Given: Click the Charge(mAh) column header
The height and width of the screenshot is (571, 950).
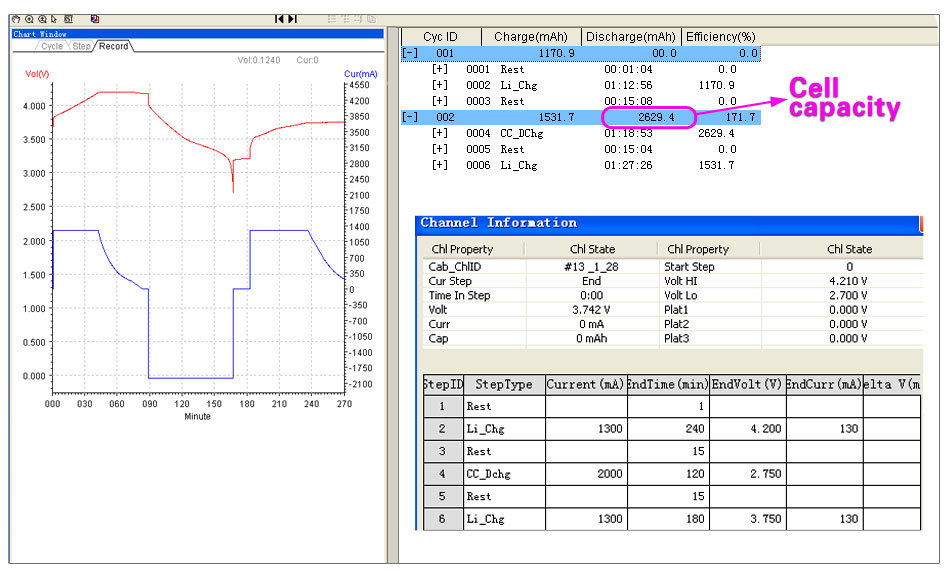Looking at the screenshot, I should (531, 37).
